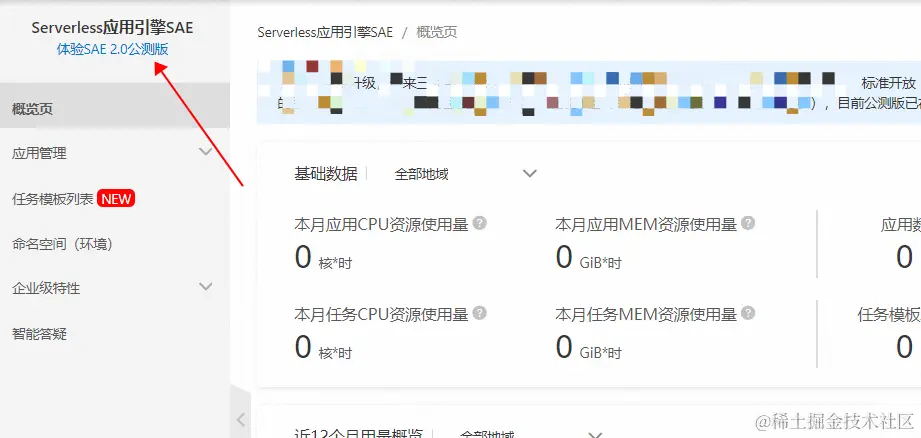Open the 基础数据 全部地域 region dropdown
This screenshot has width=921, height=438.
(x=465, y=174)
